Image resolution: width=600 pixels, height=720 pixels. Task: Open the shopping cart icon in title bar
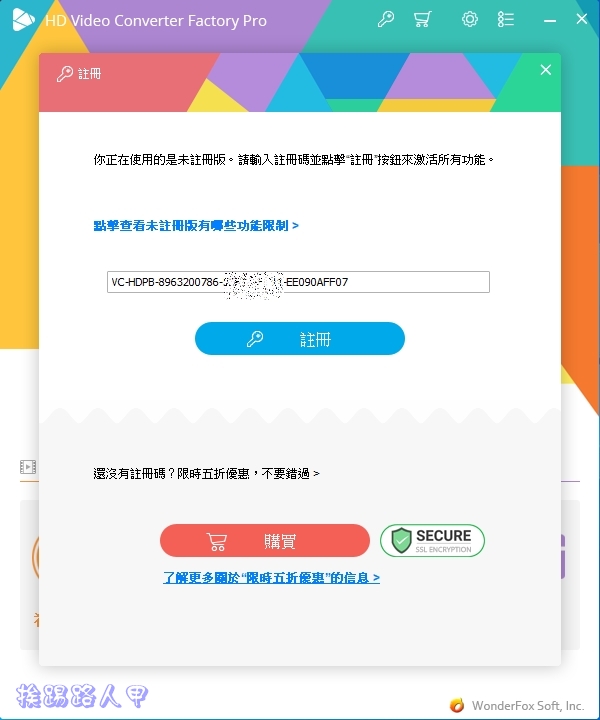point(422,19)
